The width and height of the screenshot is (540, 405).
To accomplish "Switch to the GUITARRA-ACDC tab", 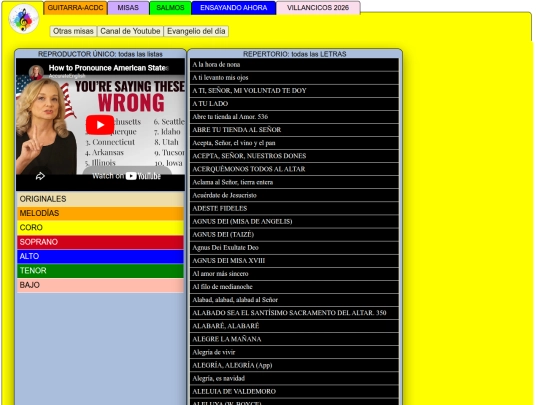I will click(x=75, y=8).
